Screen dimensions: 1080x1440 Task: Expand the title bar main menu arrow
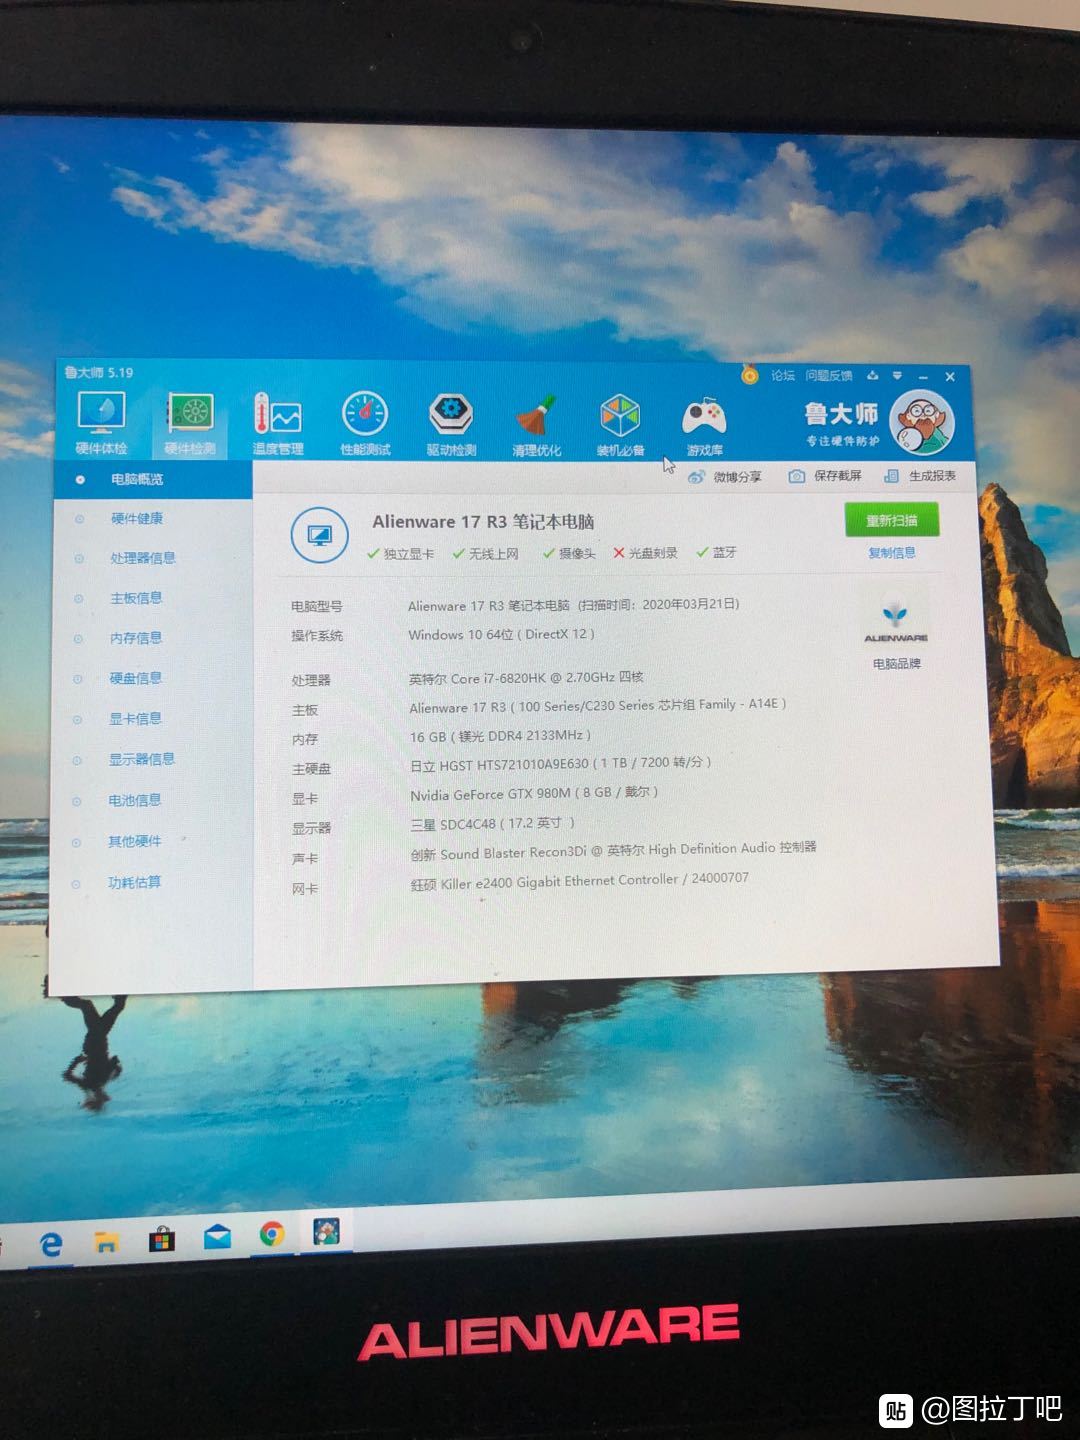[897, 376]
